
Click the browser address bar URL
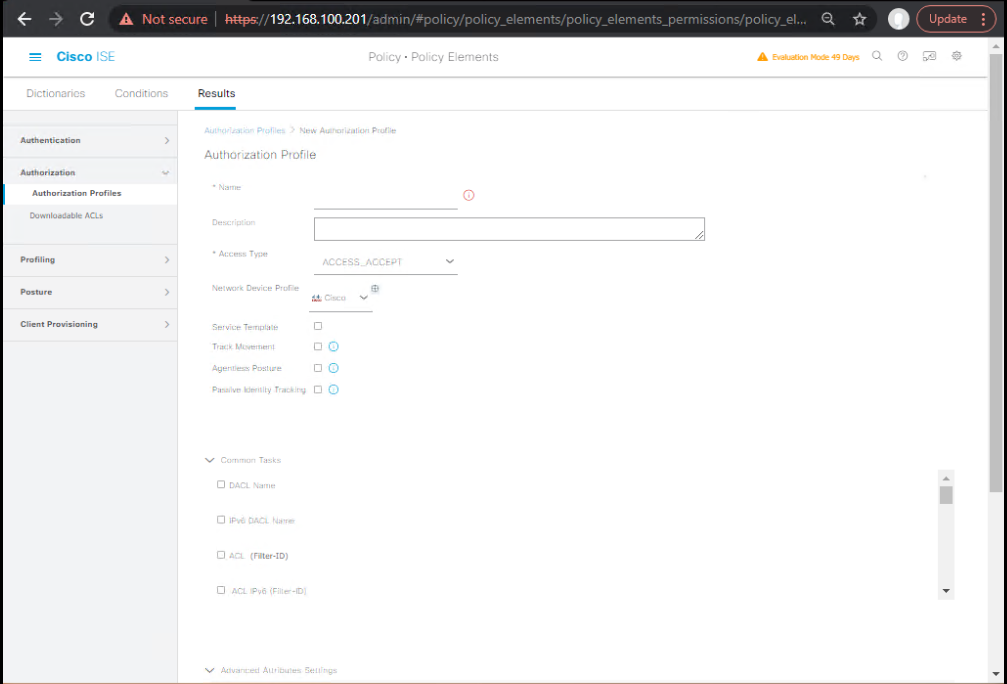pyautogui.click(x=516, y=19)
